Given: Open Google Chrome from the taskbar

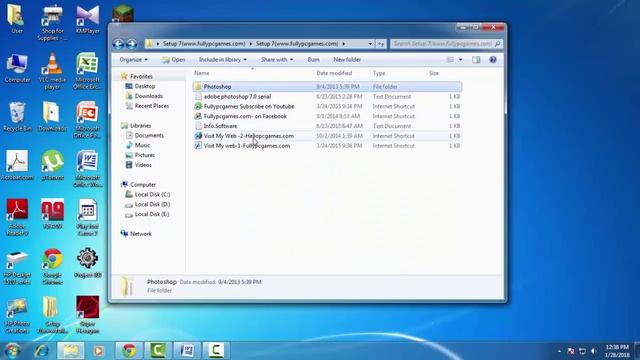Looking at the screenshot, I should tap(129, 351).
